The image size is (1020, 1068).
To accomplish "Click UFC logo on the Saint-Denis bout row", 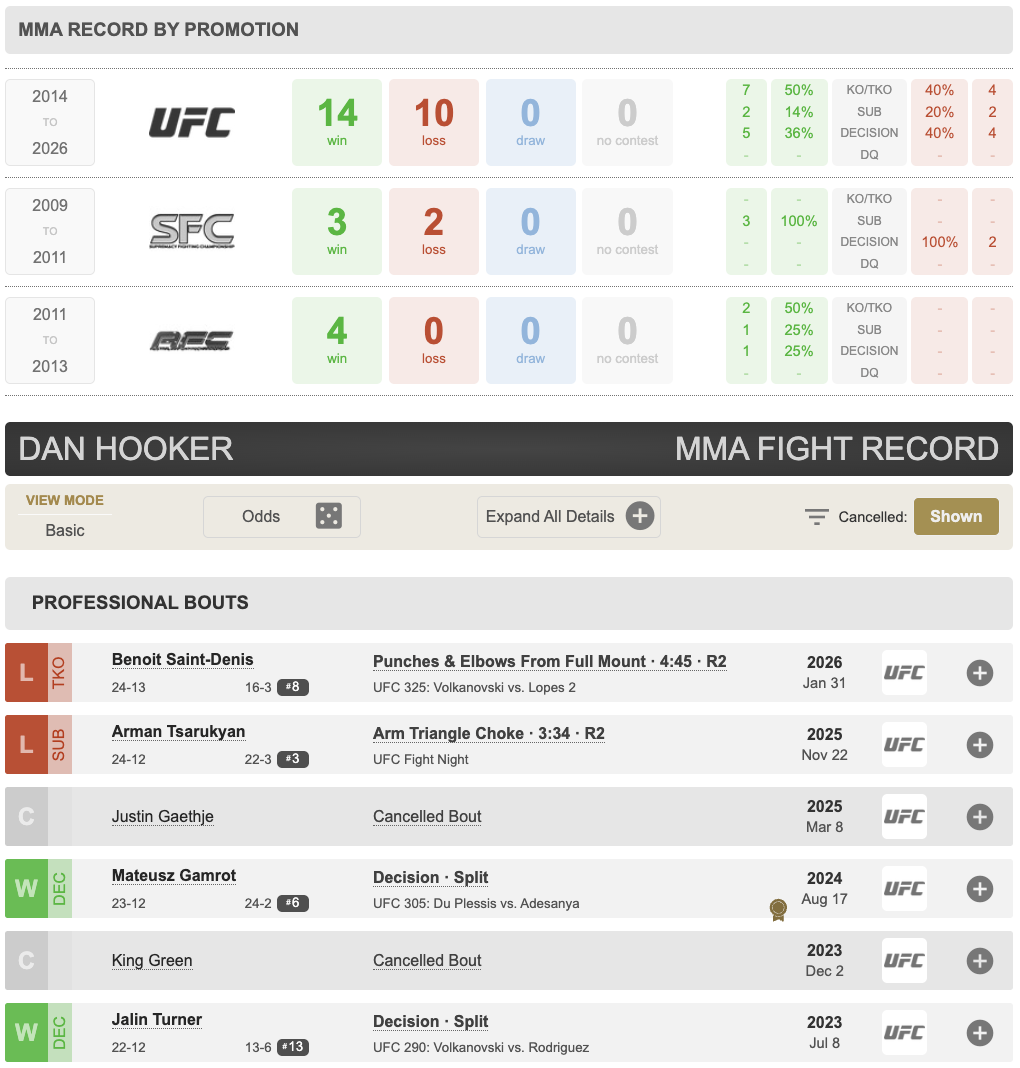I will coord(904,673).
